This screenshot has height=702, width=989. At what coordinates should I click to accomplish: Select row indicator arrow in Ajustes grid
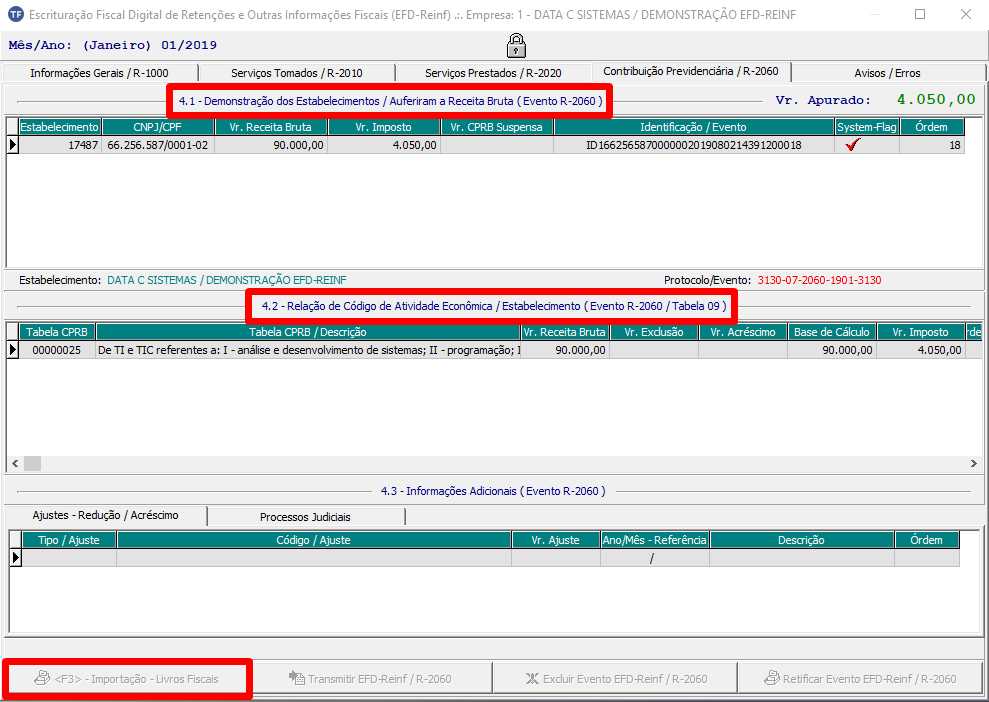15,558
